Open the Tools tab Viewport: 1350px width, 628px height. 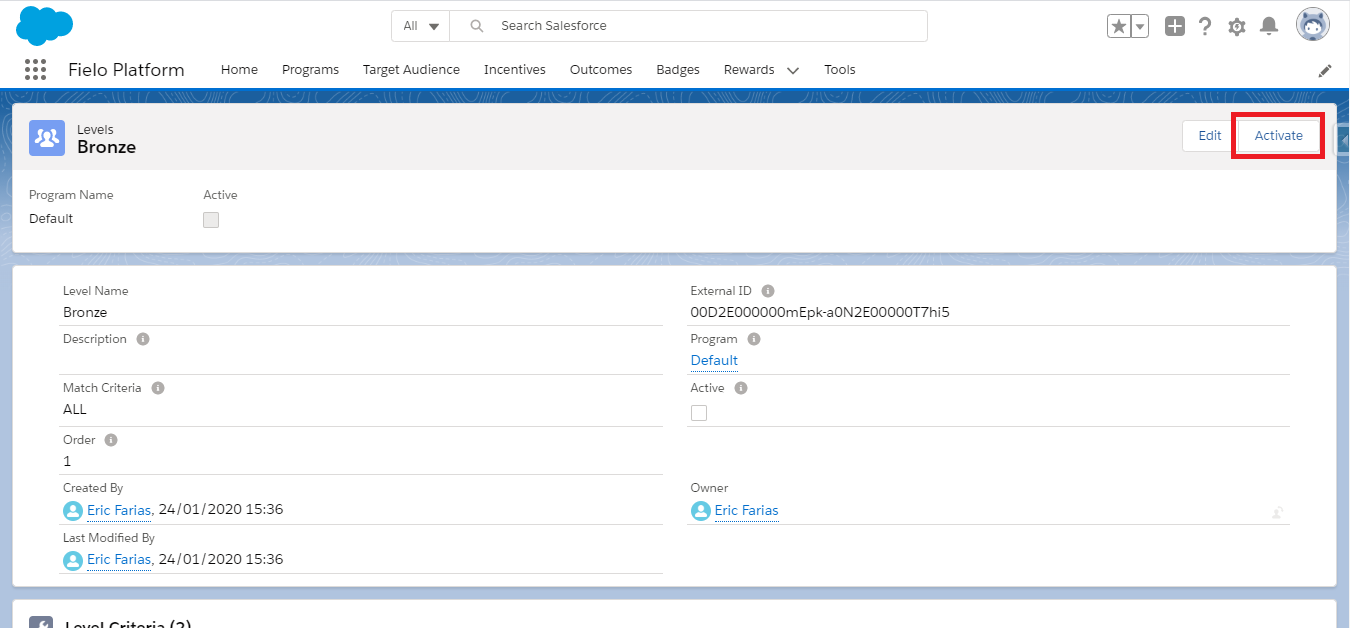coord(840,70)
